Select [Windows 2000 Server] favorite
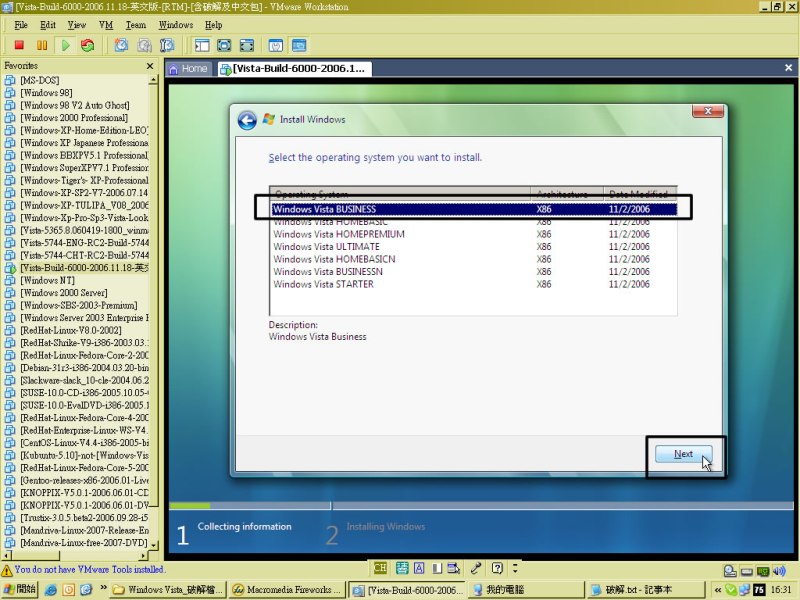The height and width of the screenshot is (600, 800). 64,293
